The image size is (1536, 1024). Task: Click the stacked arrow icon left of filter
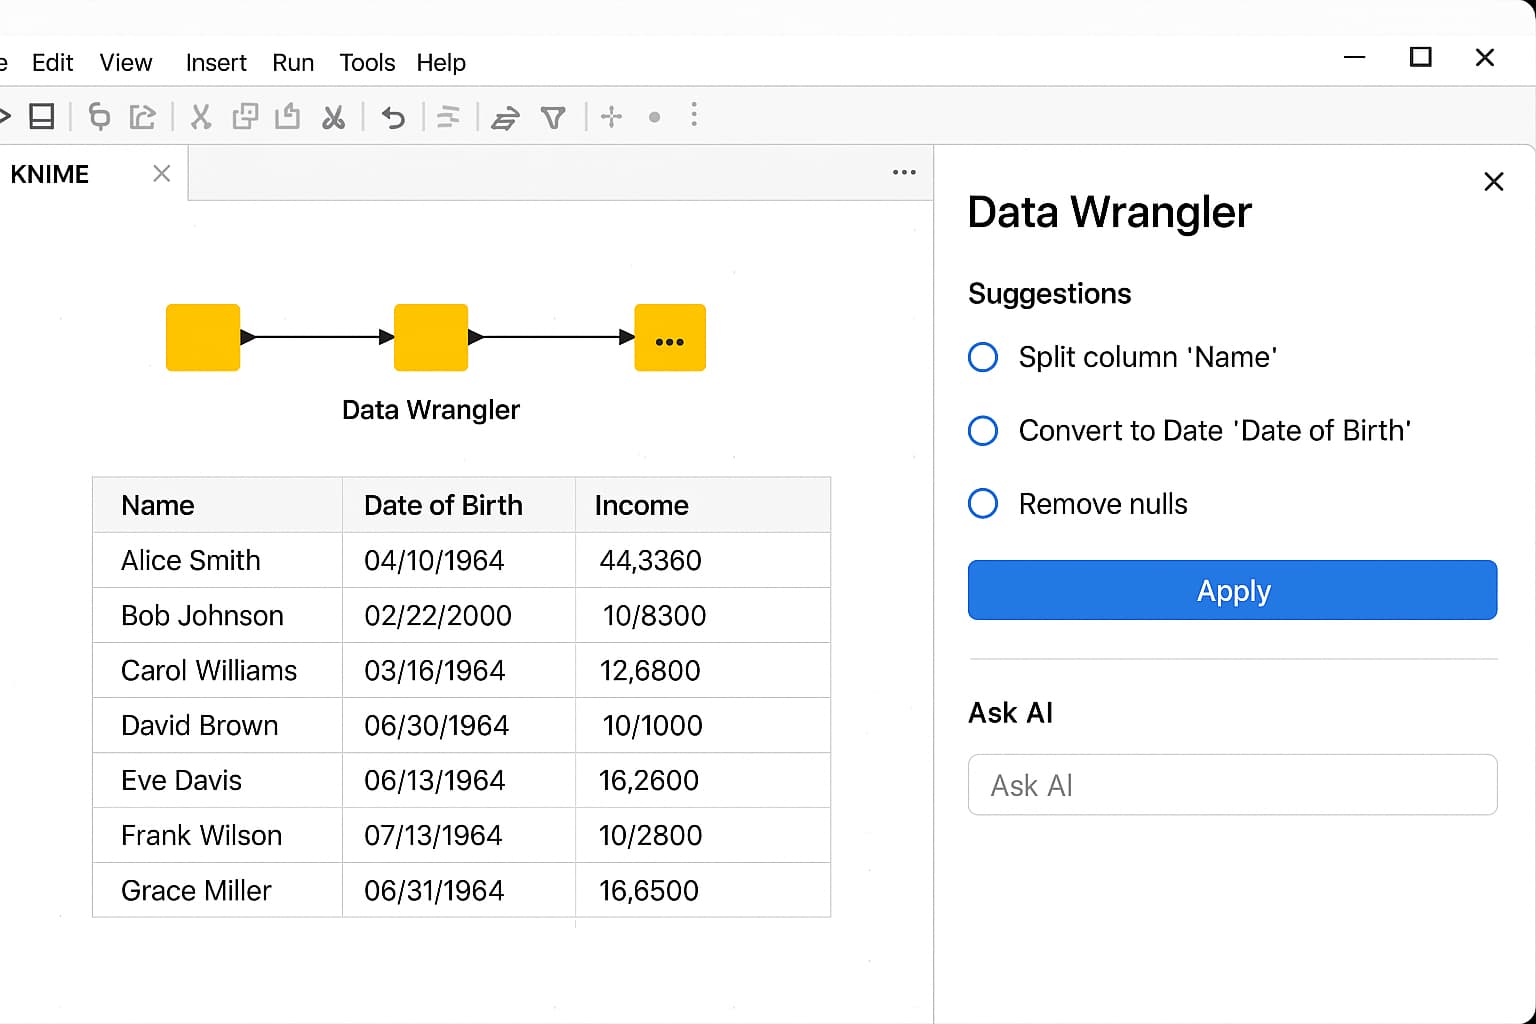(505, 118)
